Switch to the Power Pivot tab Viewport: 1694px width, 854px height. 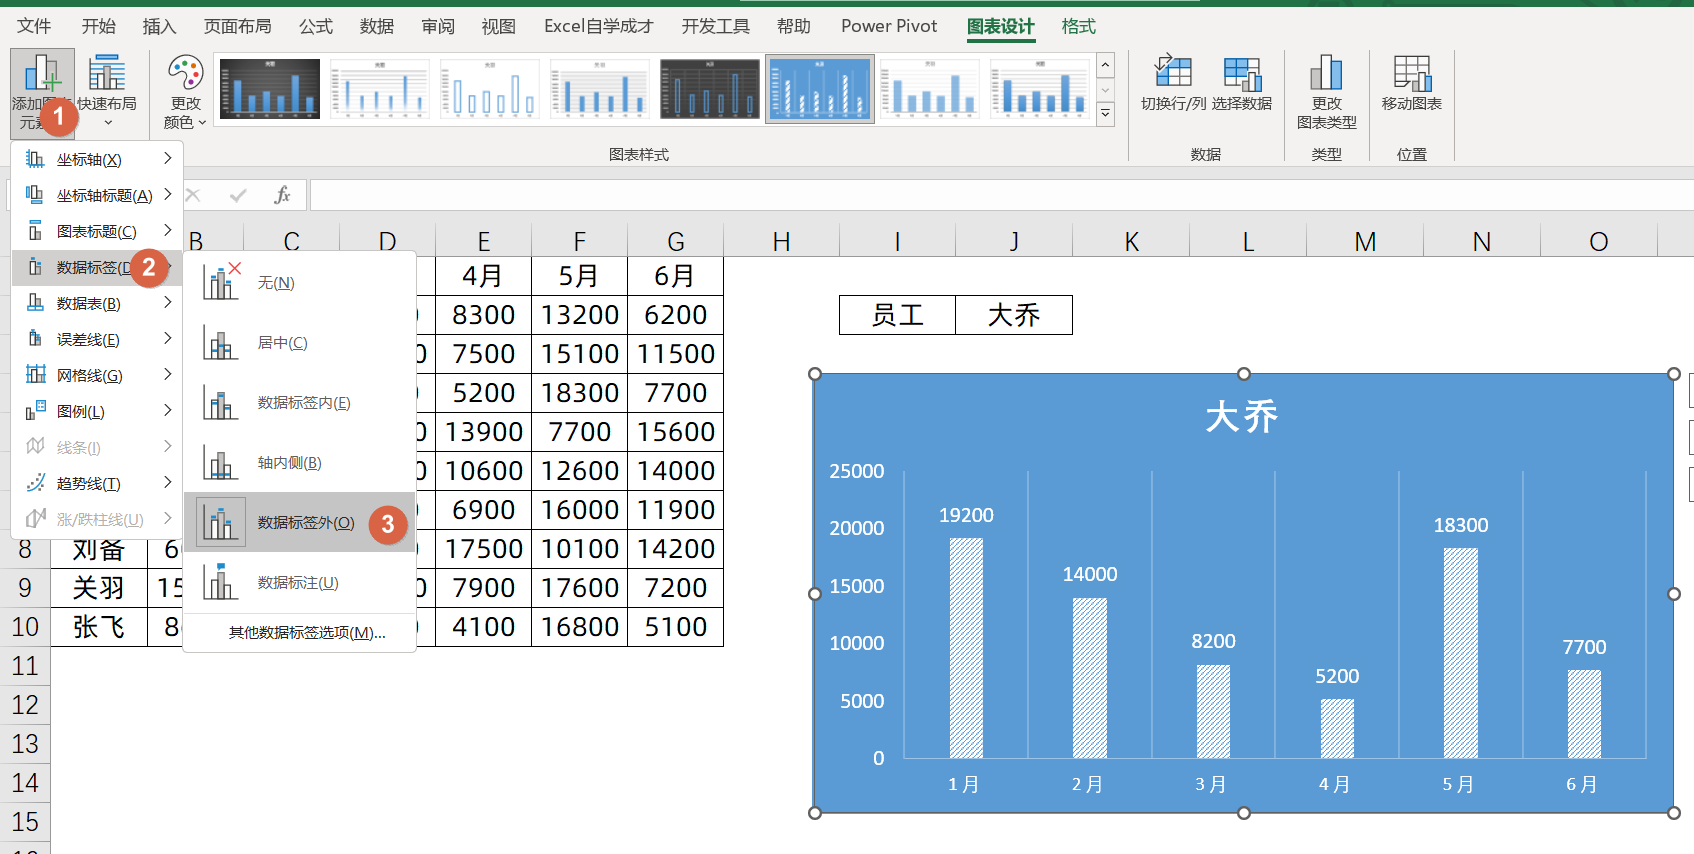(x=889, y=26)
